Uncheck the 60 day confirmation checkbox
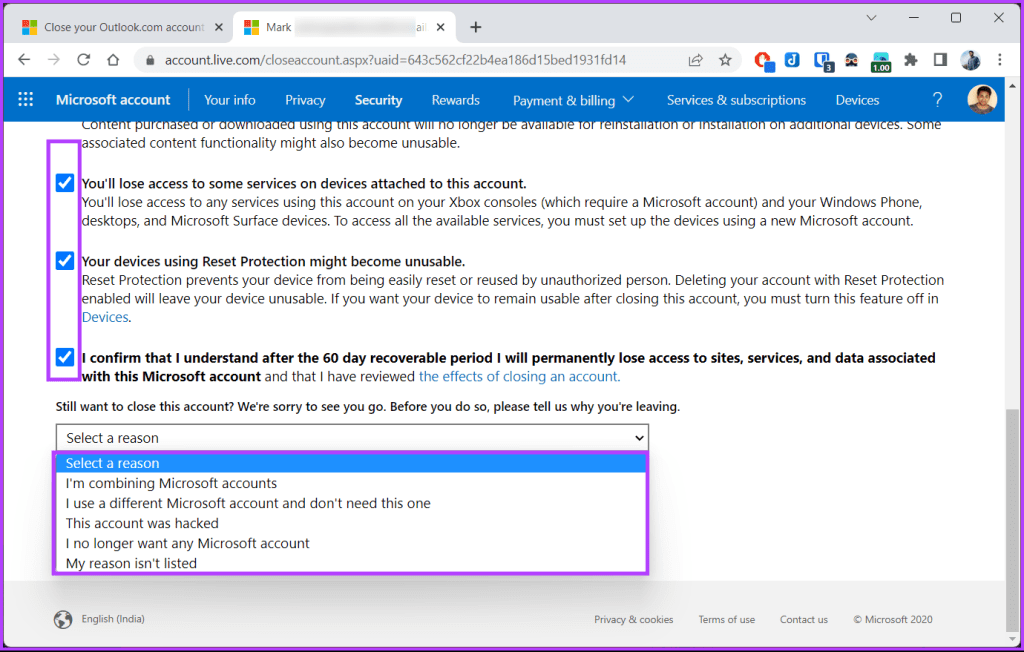The height and width of the screenshot is (652, 1024). click(65, 357)
